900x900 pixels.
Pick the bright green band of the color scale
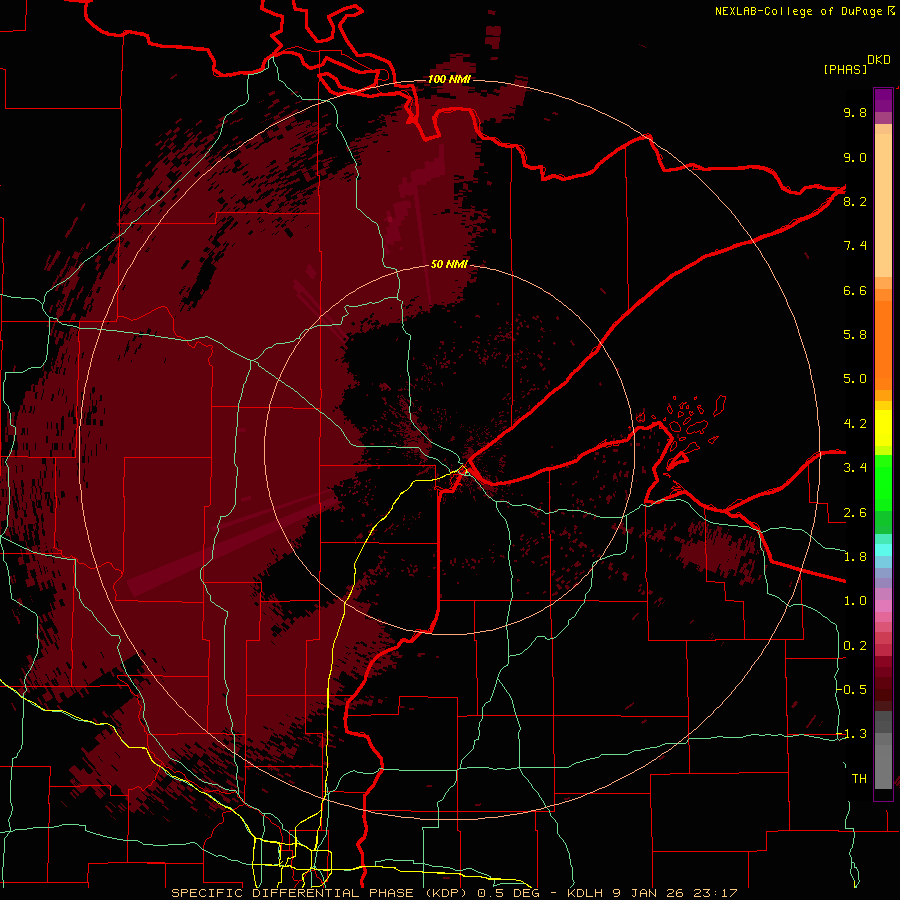pyautogui.click(x=883, y=482)
